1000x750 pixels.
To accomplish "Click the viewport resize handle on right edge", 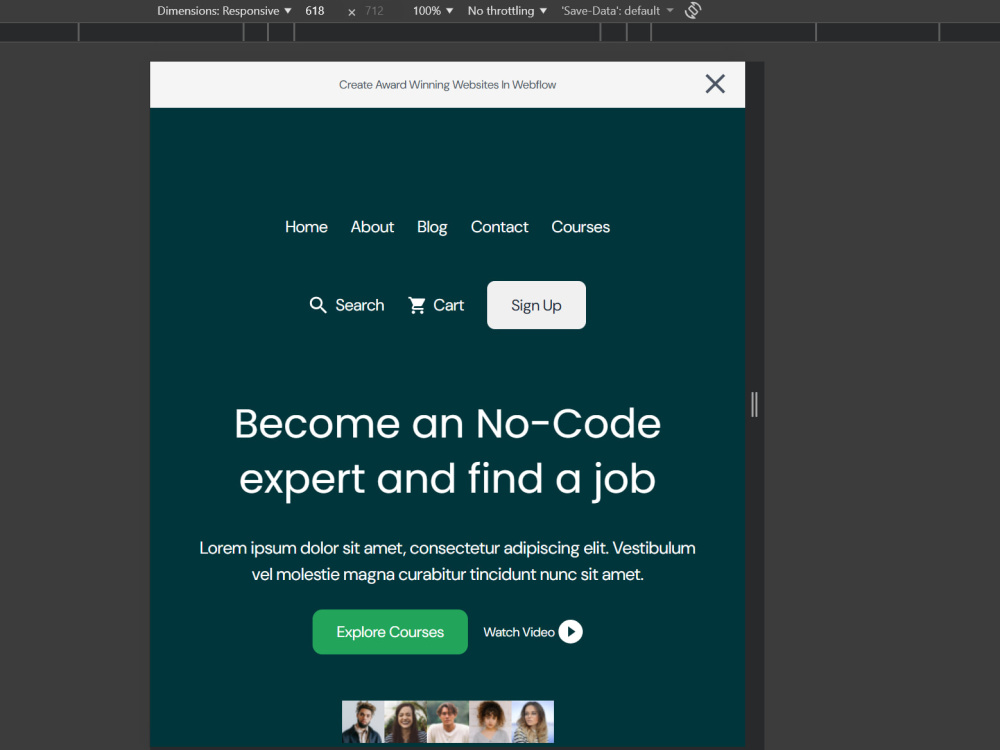I will pyautogui.click(x=754, y=405).
